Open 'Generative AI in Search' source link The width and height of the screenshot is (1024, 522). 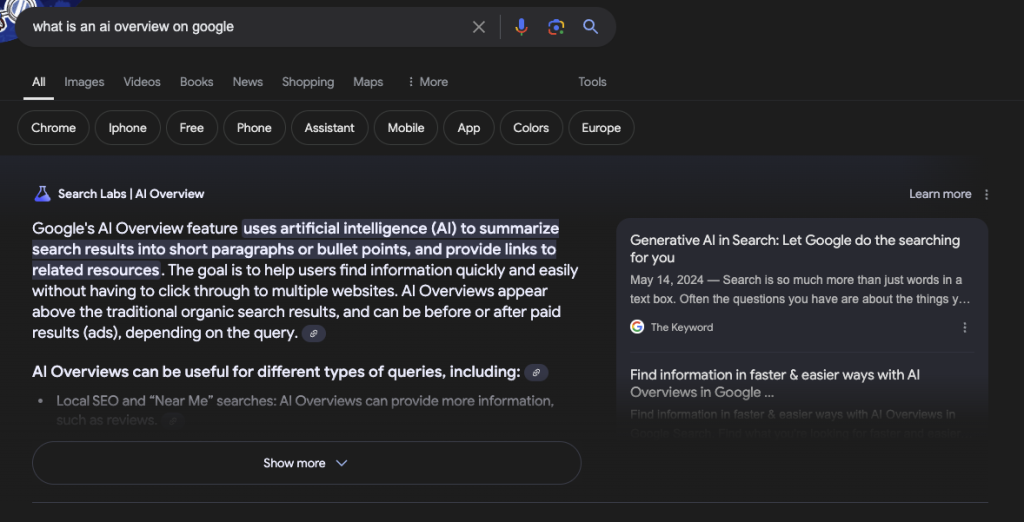tap(795, 249)
